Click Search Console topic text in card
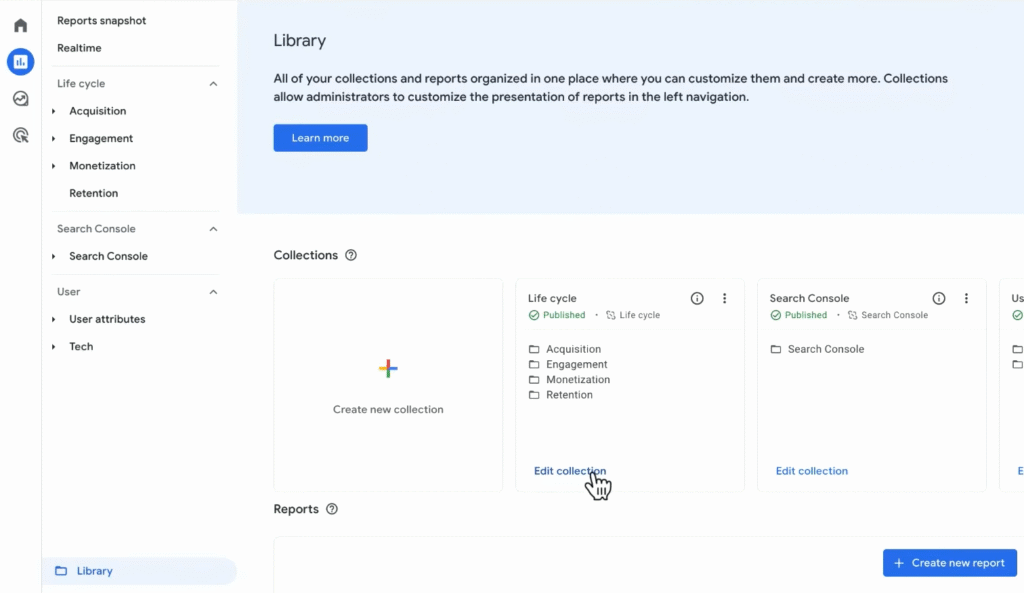This screenshot has width=1024, height=593. [825, 349]
